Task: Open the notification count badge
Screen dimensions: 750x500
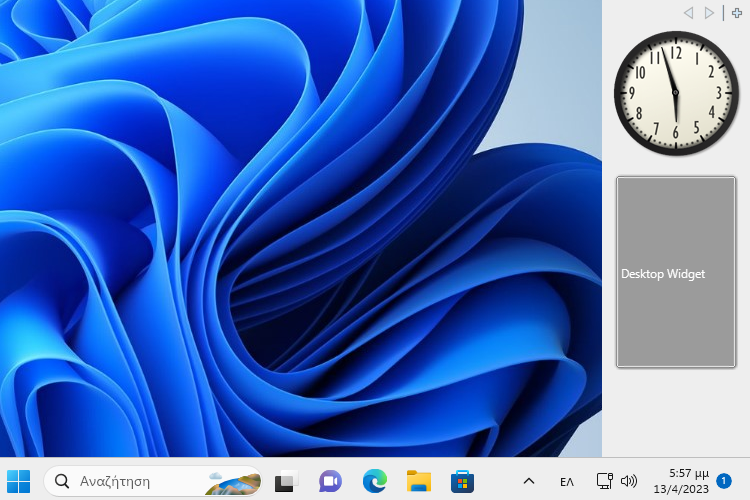Action: point(724,481)
